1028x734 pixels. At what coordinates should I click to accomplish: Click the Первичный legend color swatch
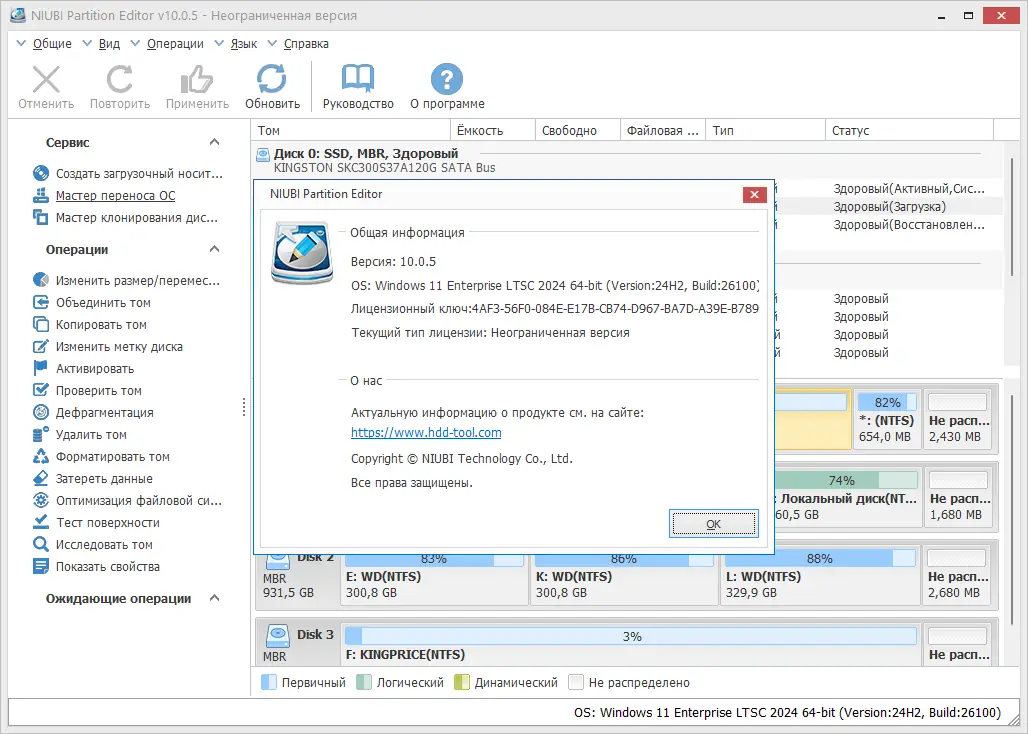[269, 682]
